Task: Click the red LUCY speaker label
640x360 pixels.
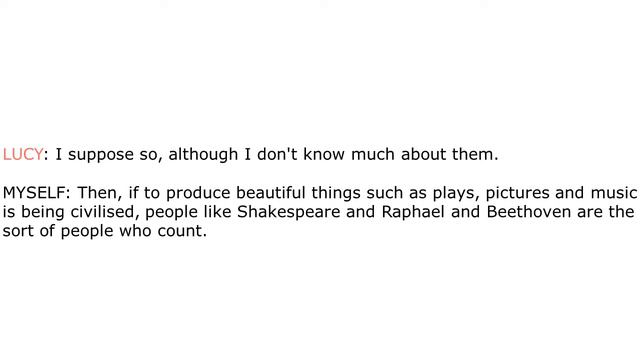Action: coord(22,154)
